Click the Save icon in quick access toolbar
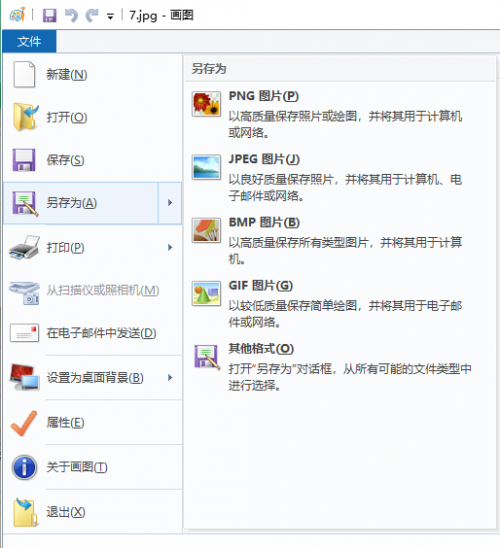The width and height of the screenshot is (500, 548). pos(49,16)
